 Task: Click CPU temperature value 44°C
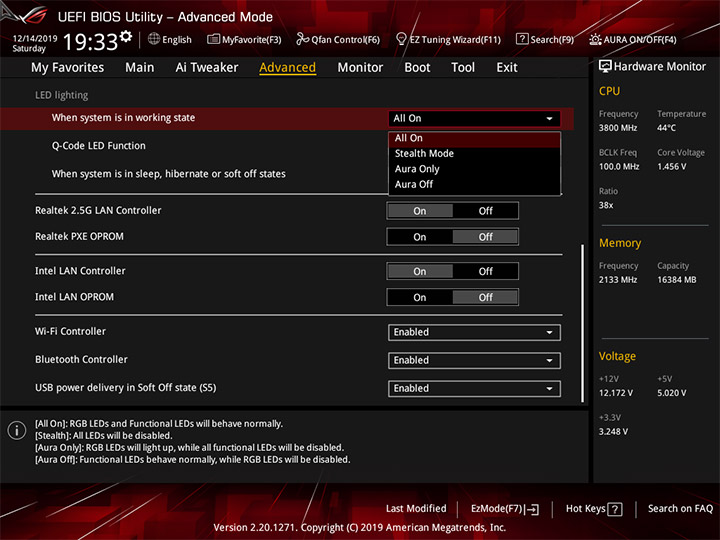point(666,128)
